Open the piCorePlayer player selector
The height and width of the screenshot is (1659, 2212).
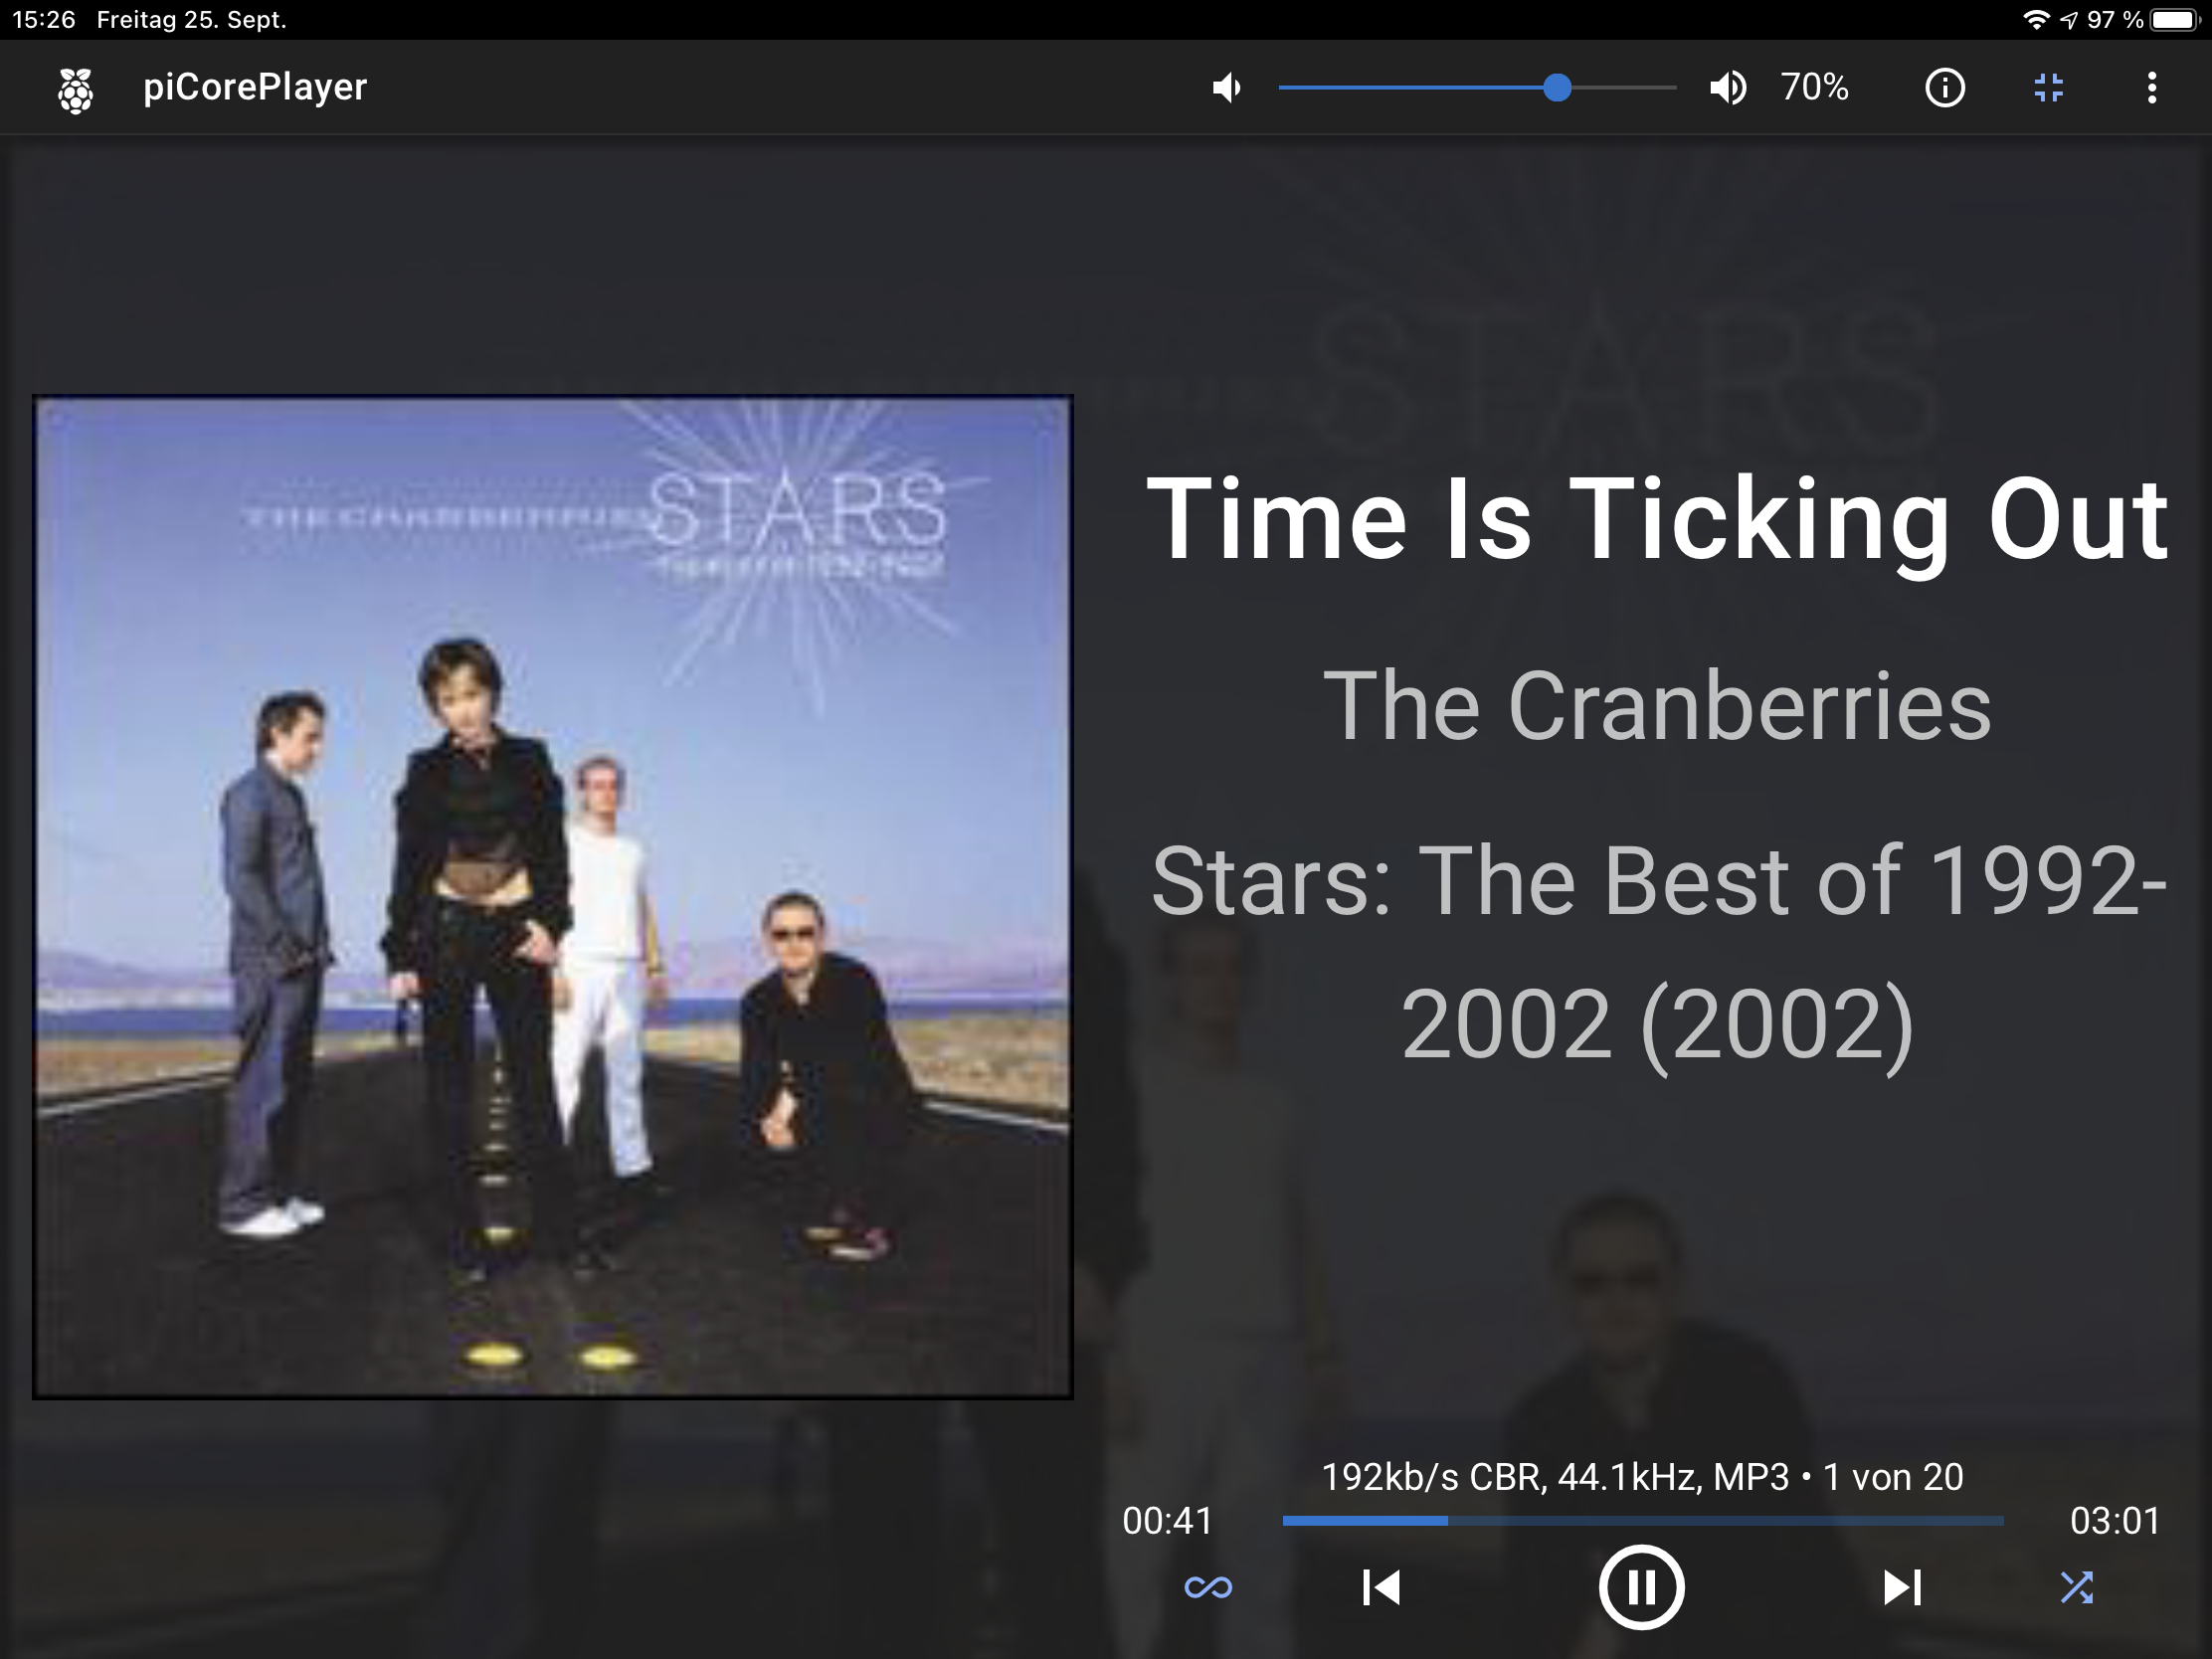255,88
